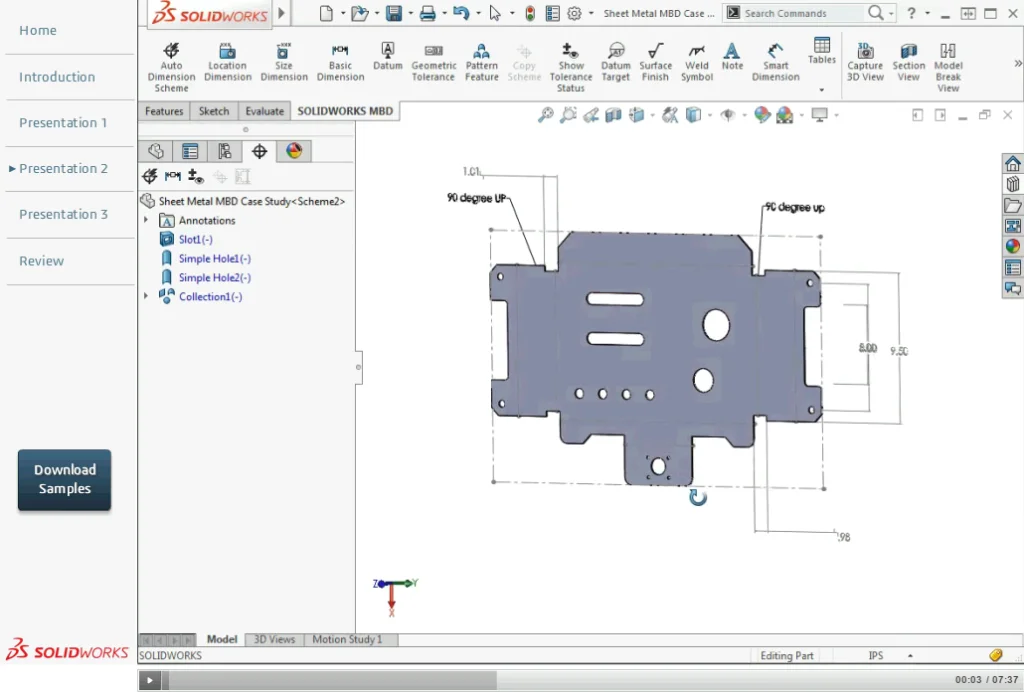Open the Section View tool

[908, 62]
